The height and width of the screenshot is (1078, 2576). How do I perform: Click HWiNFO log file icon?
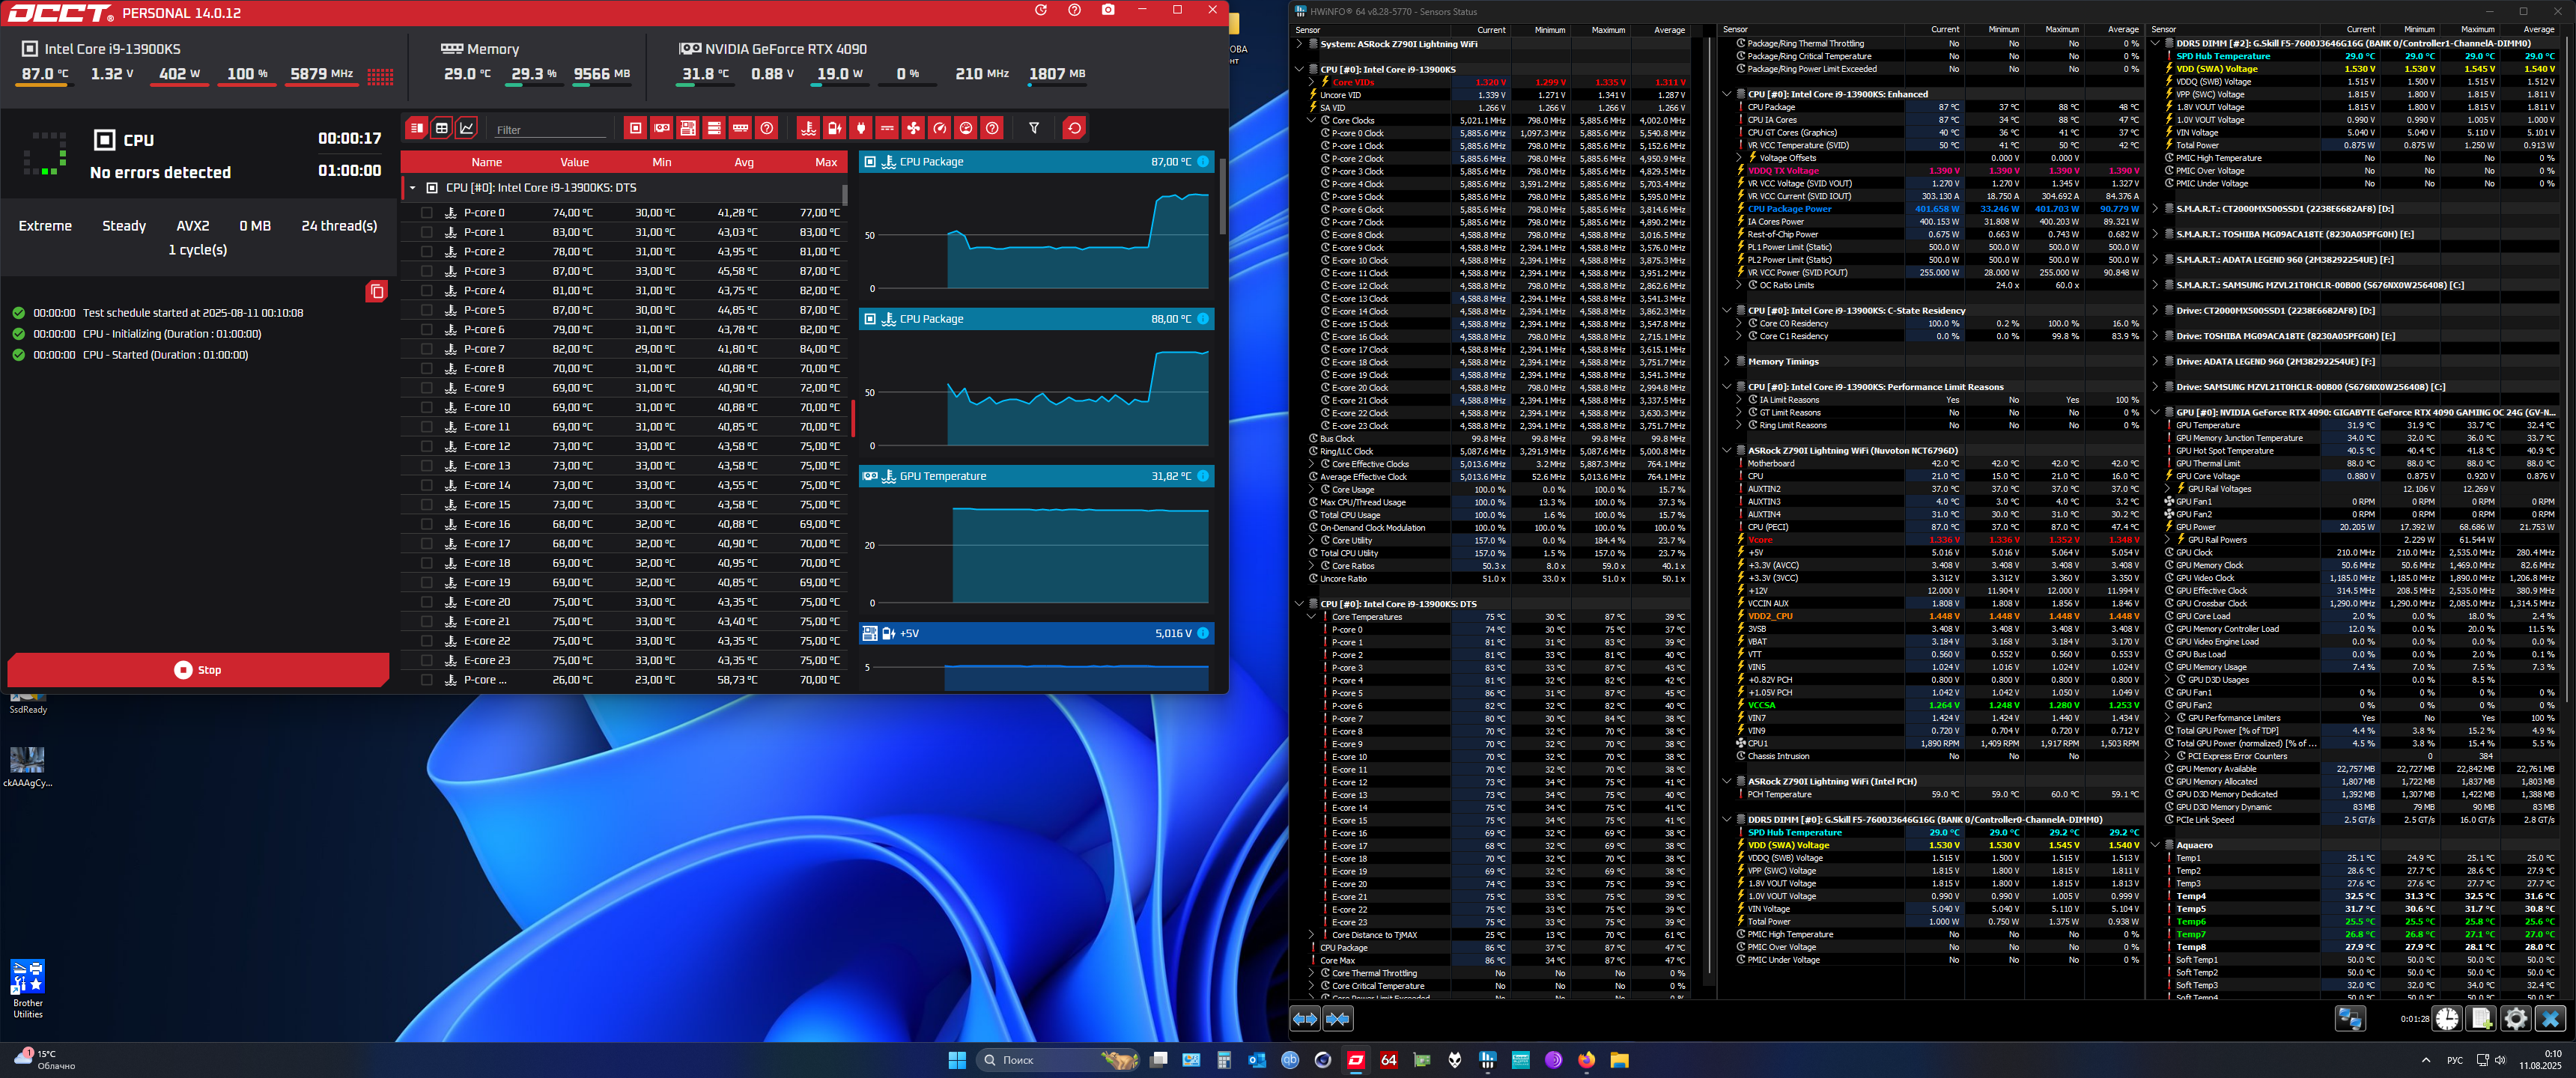2481,1019
